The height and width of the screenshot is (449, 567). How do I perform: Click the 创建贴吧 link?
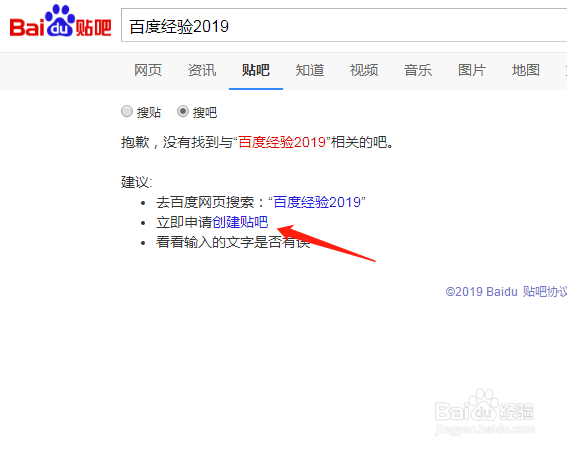(240, 222)
